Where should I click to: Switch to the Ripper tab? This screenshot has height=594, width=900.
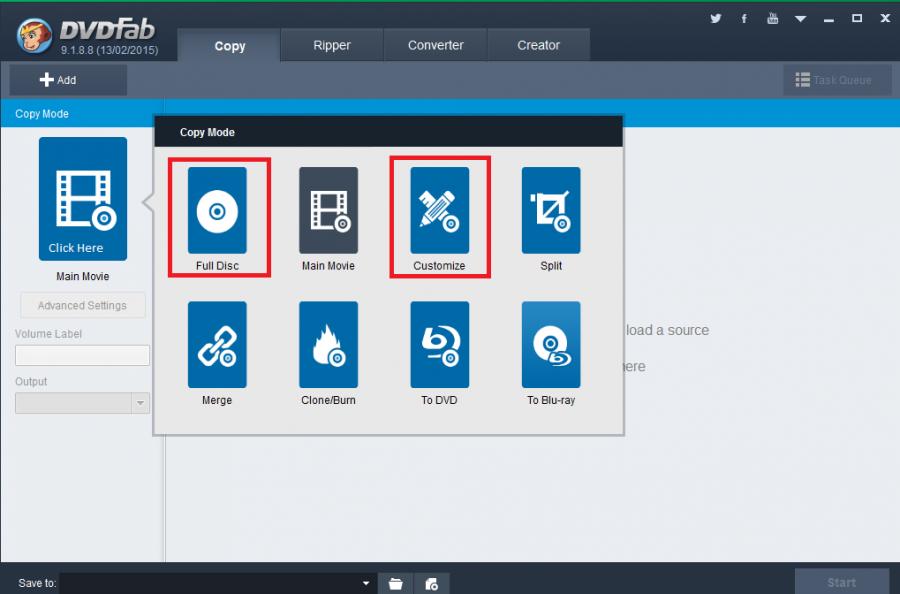pyautogui.click(x=332, y=45)
